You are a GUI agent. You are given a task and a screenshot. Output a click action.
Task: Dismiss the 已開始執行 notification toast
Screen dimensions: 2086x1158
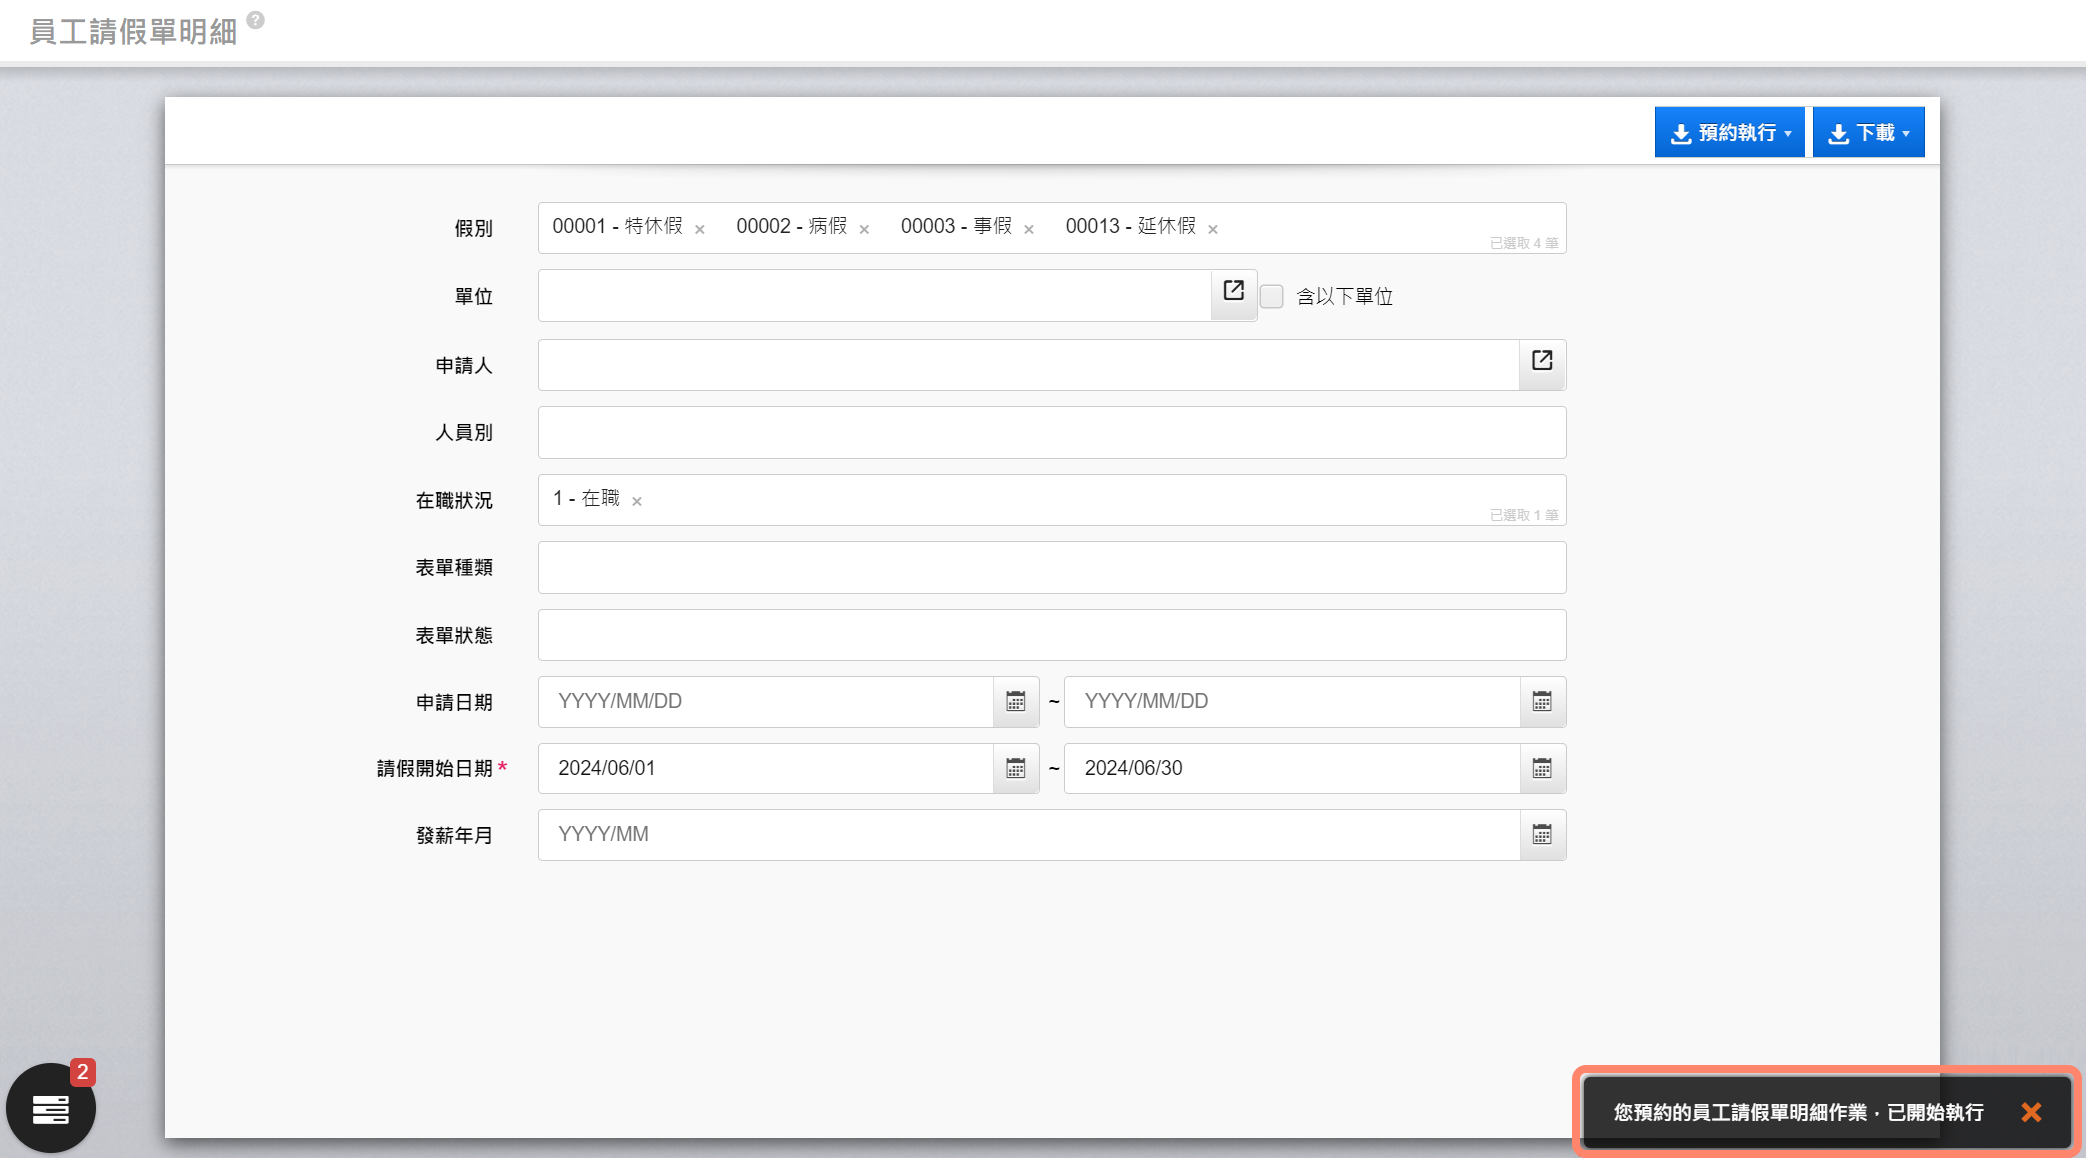[x=2031, y=1112]
